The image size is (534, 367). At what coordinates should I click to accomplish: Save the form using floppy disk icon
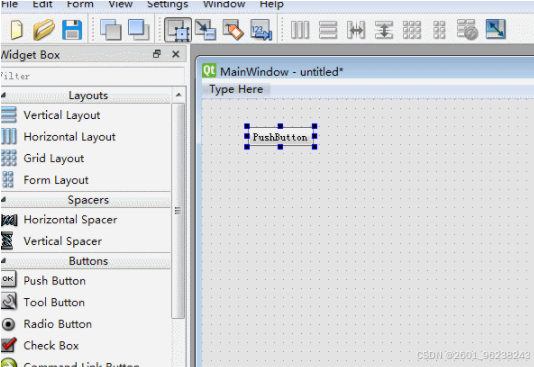point(72,30)
